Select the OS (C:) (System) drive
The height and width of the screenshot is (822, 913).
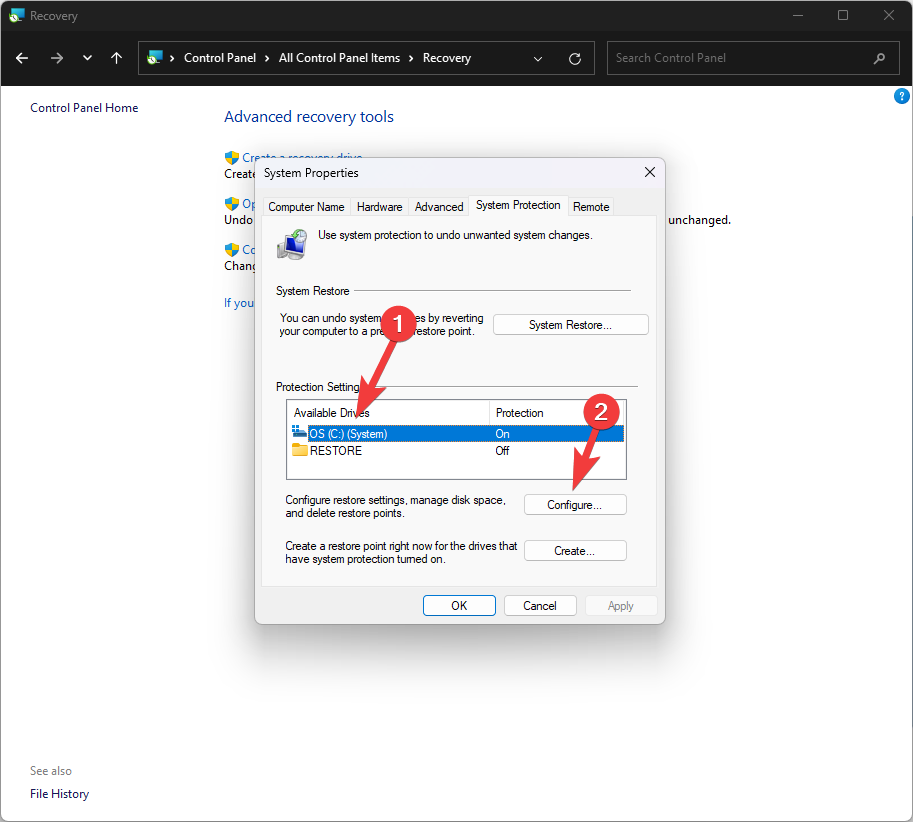point(348,434)
